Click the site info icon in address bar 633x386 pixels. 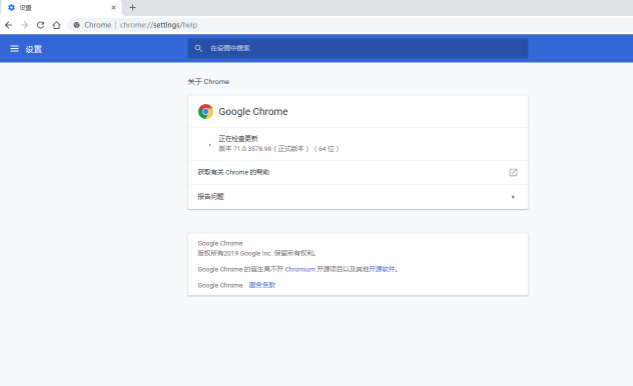pos(76,25)
